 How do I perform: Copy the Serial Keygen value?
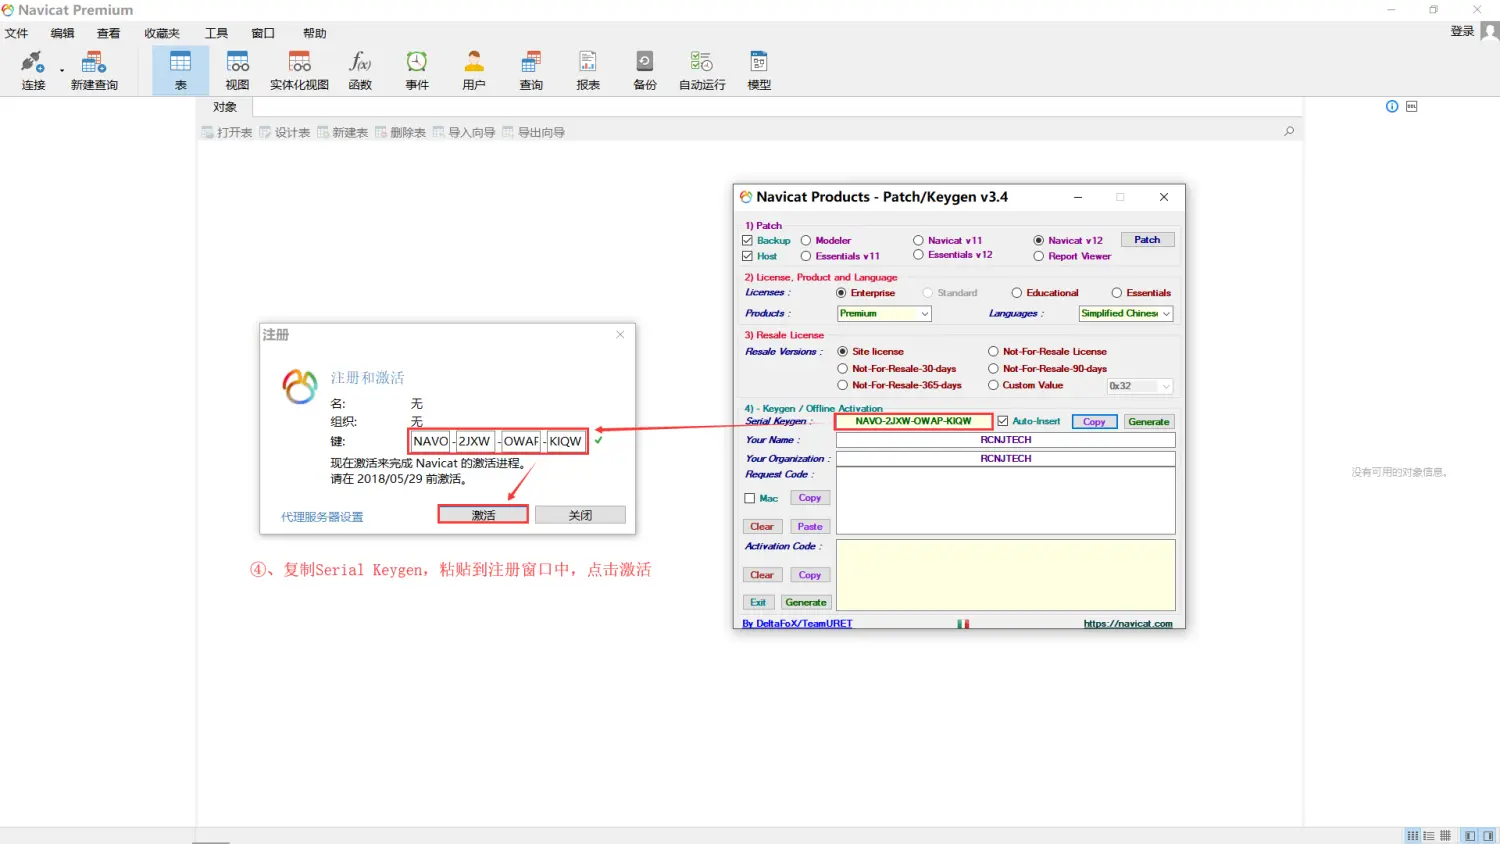coord(1094,422)
